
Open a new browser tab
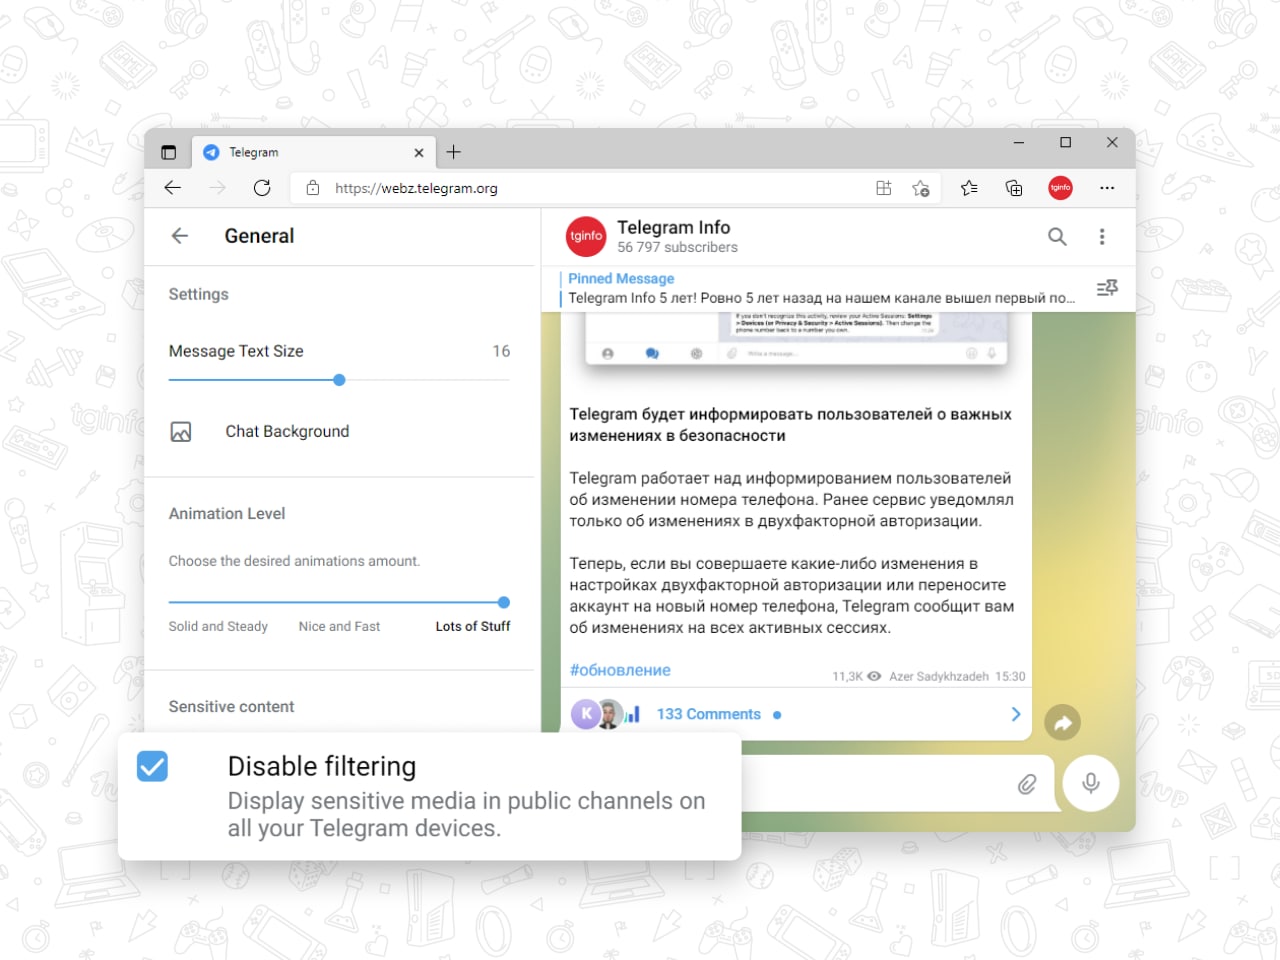(x=454, y=152)
